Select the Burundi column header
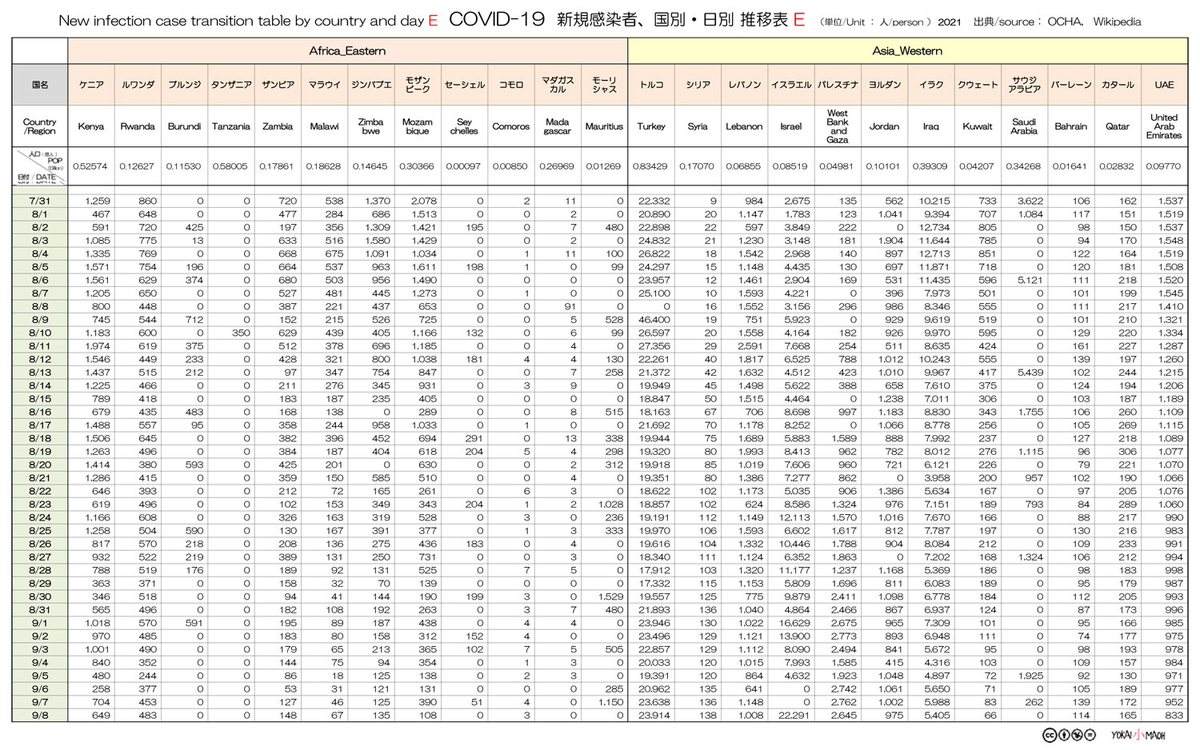 point(184,127)
